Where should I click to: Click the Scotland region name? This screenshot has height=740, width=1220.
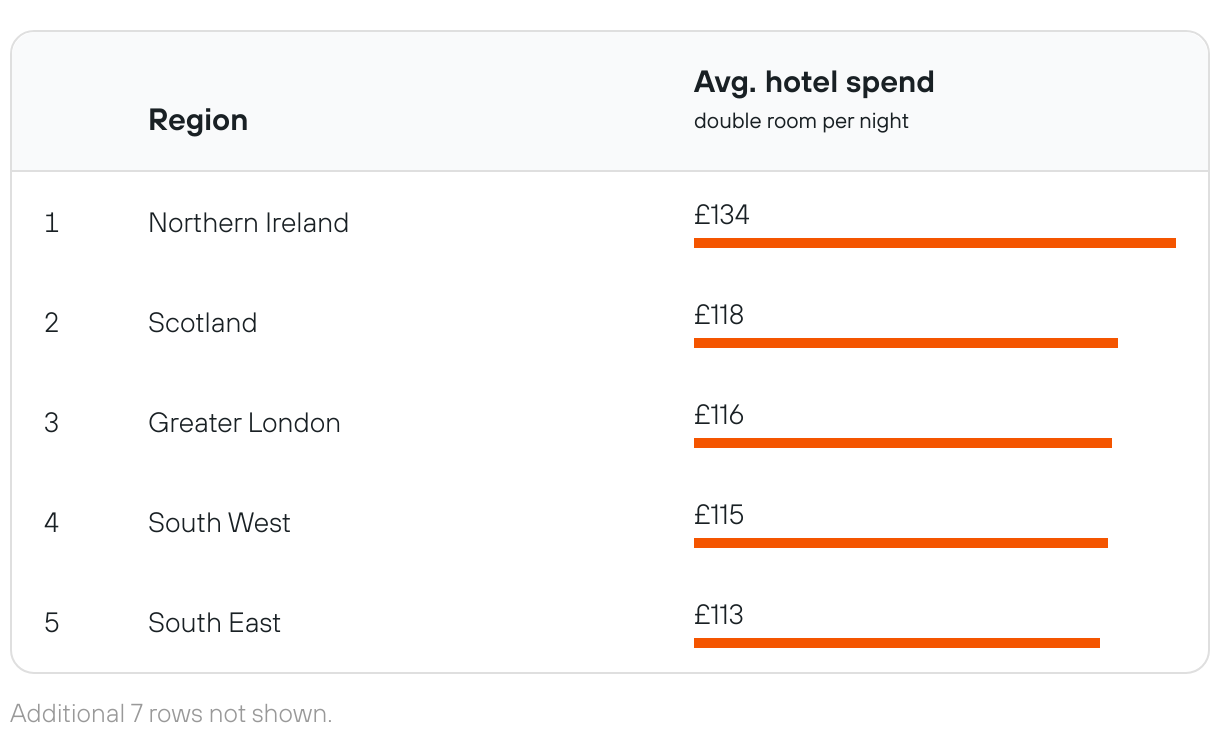(202, 322)
